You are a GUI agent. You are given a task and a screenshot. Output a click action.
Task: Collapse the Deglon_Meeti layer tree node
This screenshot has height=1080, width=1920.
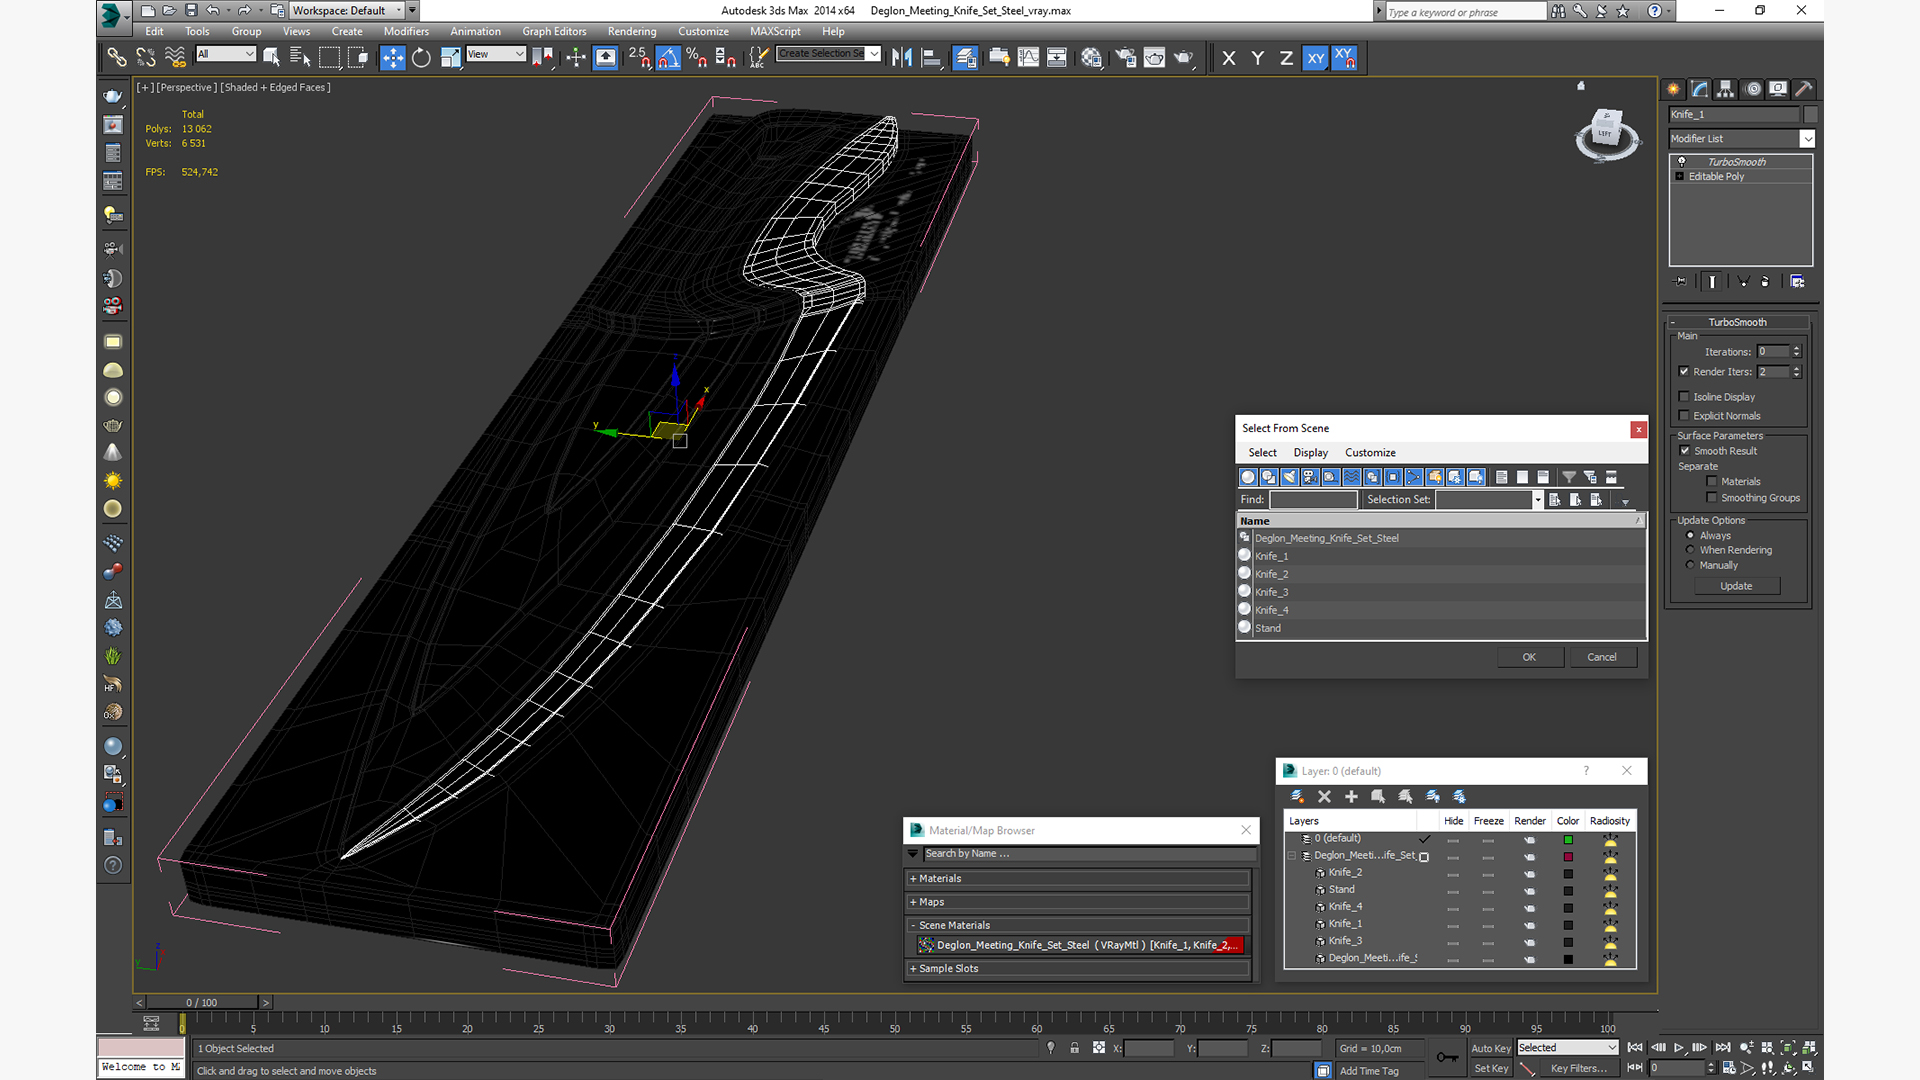pyautogui.click(x=1292, y=856)
